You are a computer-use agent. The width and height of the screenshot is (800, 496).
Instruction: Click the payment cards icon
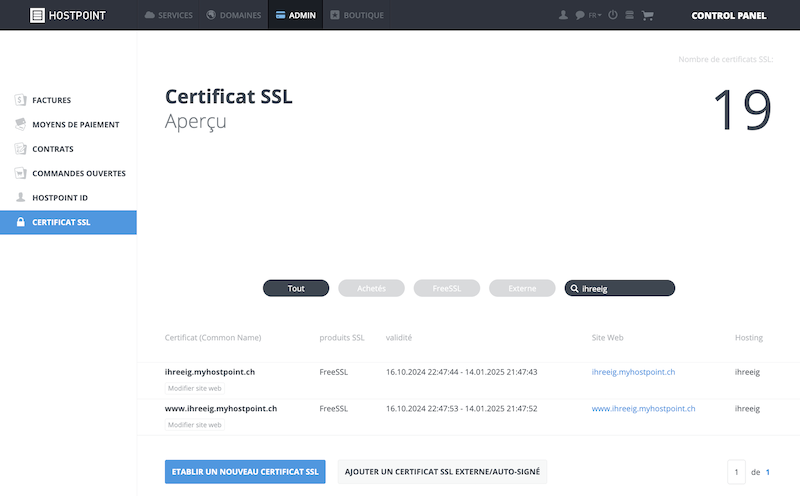click(20, 124)
